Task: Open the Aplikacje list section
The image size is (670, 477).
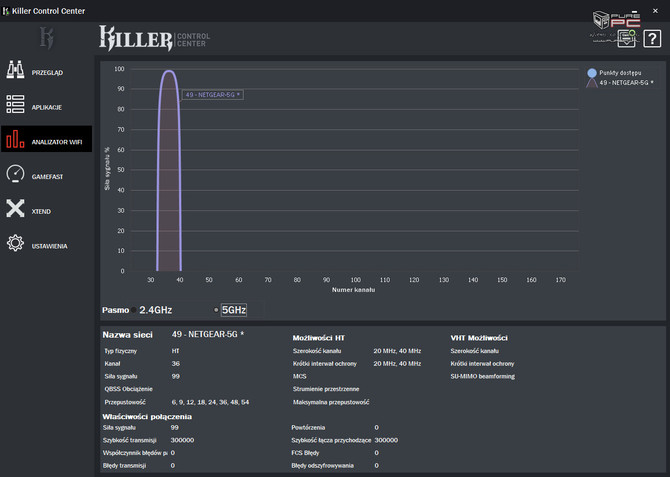Action: click(x=47, y=107)
